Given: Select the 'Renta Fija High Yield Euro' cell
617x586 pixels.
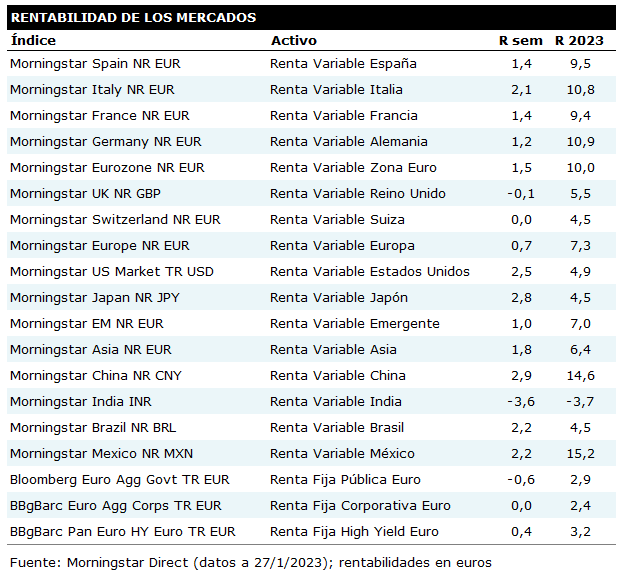Looking at the screenshot, I should tap(354, 531).
